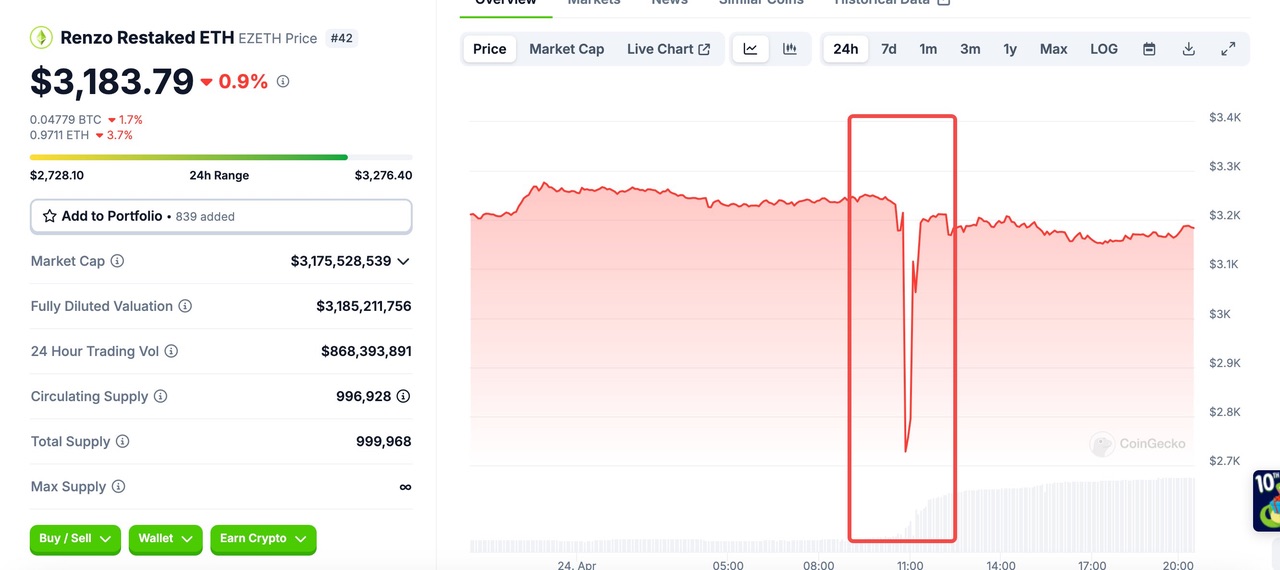The image size is (1280, 570).
Task: Click the info icon next to Circulating Supply
Action: 160,396
